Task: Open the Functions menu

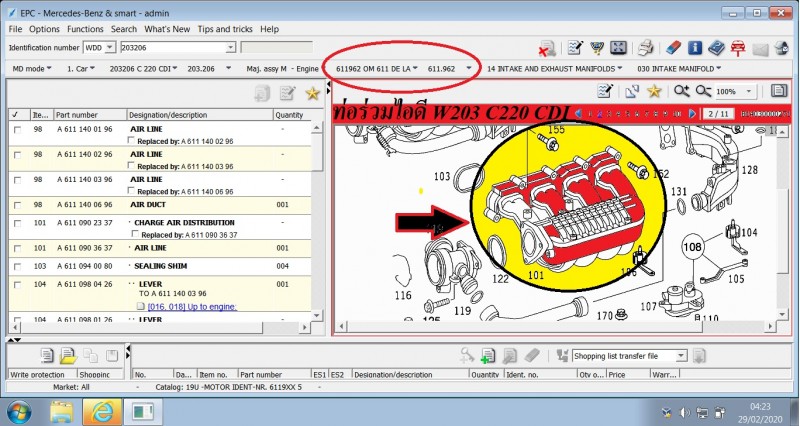Action: (x=85, y=29)
